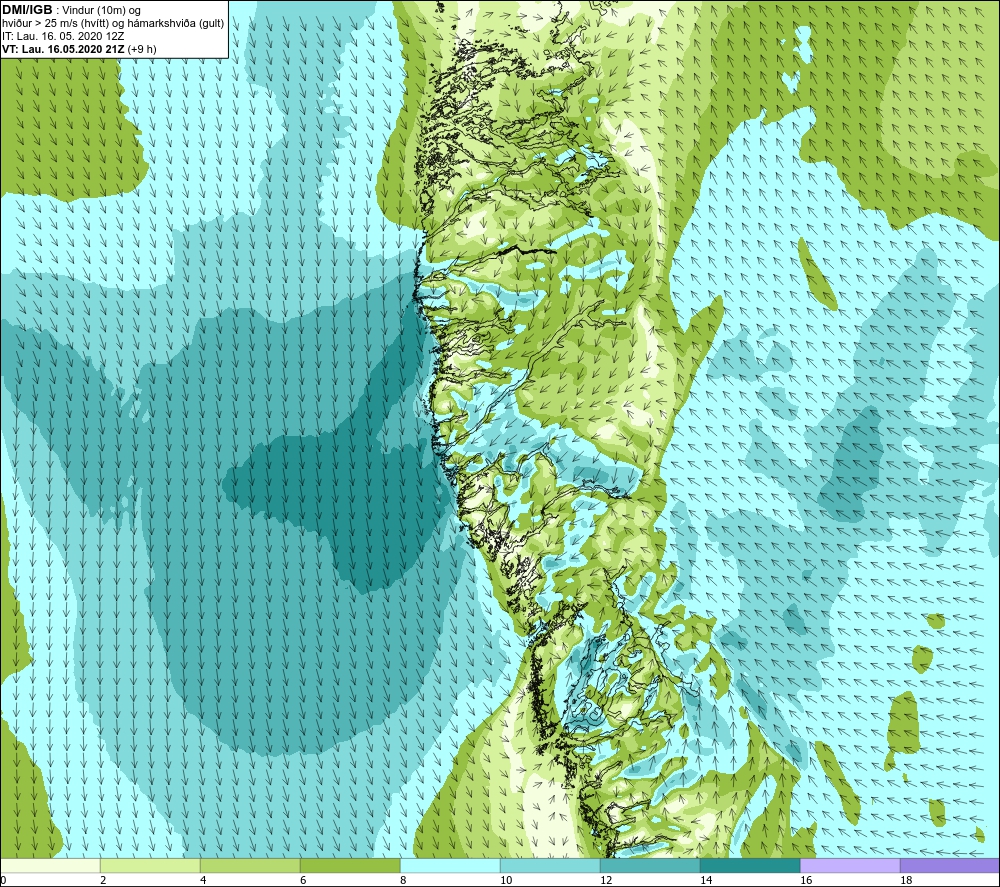1000x887 pixels.
Task: Click the 0–2 m/s pale cream legend swatch
Action: click(50, 865)
